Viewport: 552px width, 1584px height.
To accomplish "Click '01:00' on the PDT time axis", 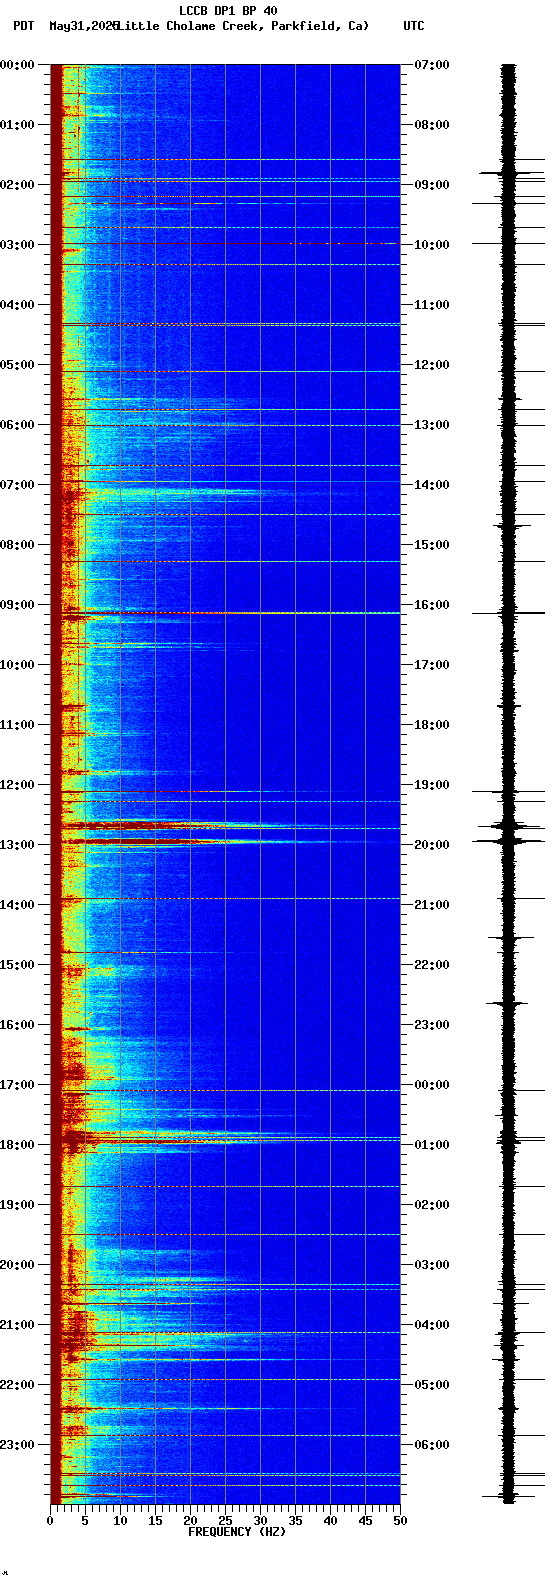I will 17,125.
